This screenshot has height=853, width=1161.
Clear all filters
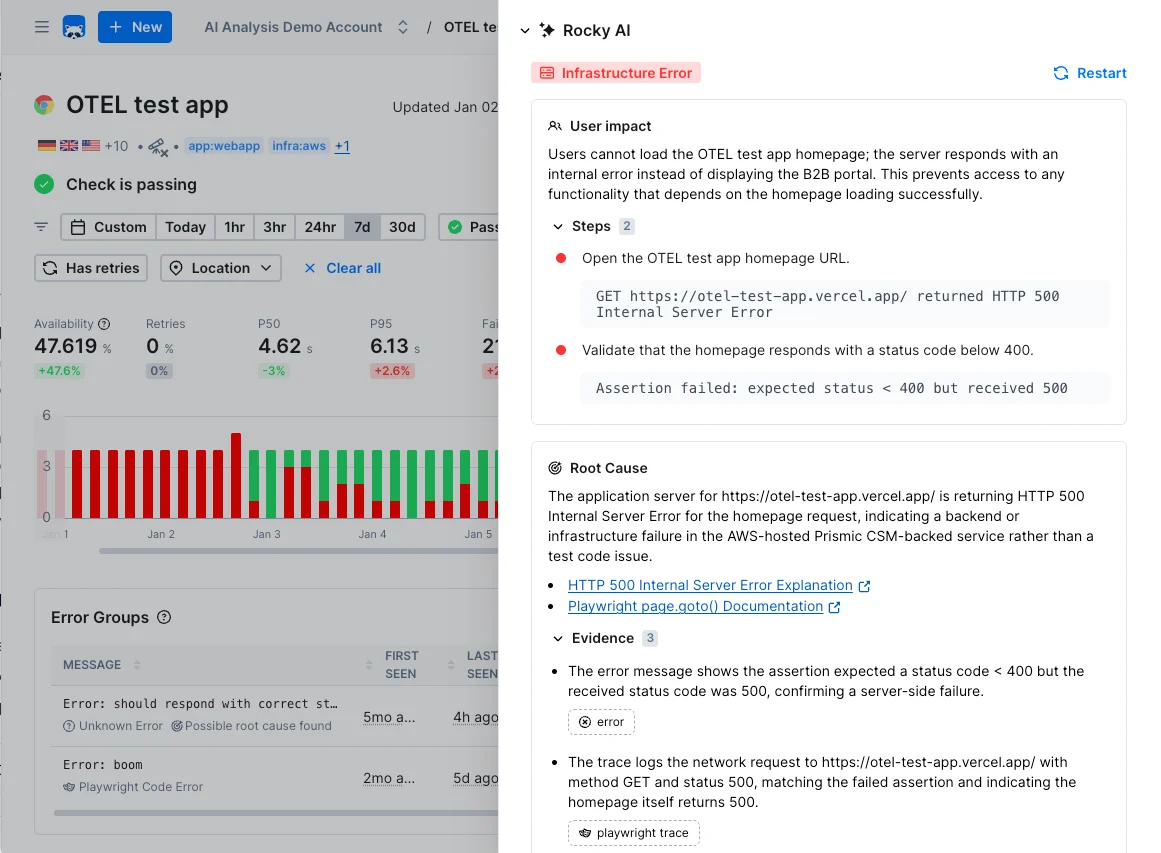click(x=343, y=268)
